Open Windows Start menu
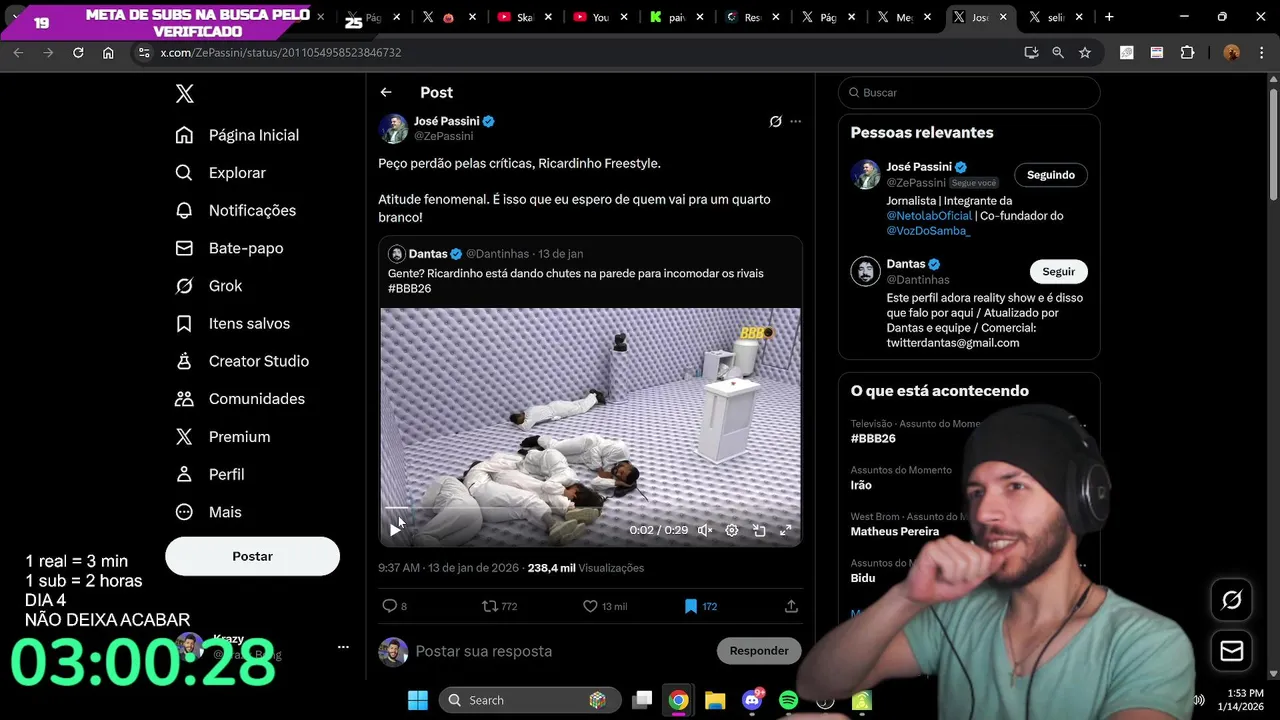The image size is (1280, 720). click(418, 700)
